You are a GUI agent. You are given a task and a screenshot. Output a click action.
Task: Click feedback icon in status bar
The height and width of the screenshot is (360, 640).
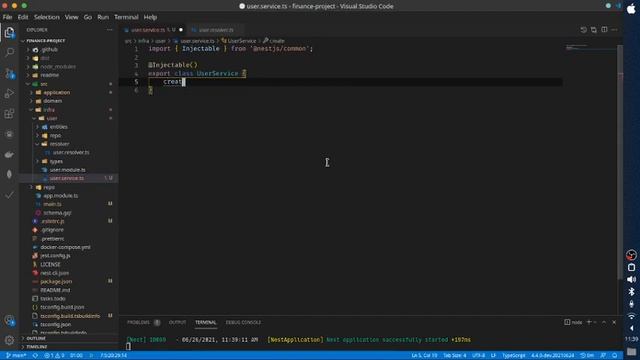[603, 356]
